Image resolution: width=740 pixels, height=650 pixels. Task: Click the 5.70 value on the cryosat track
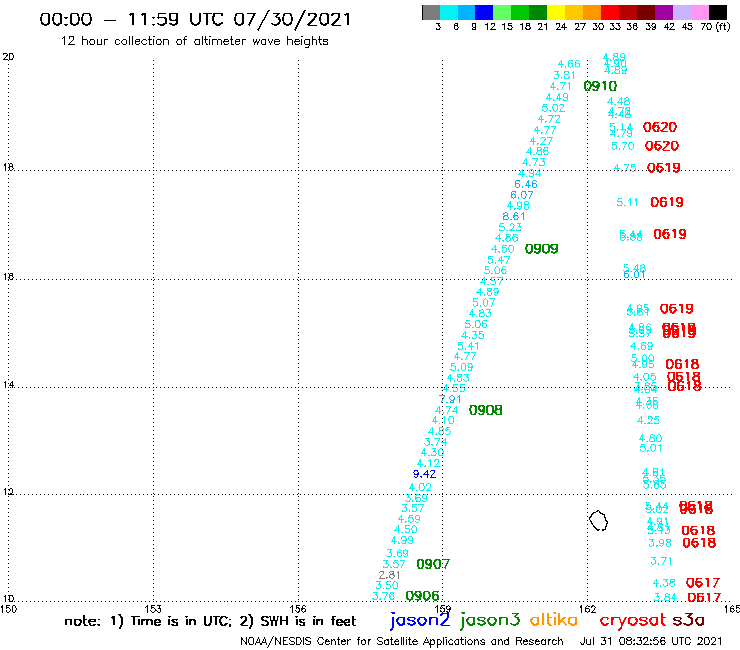point(623,146)
